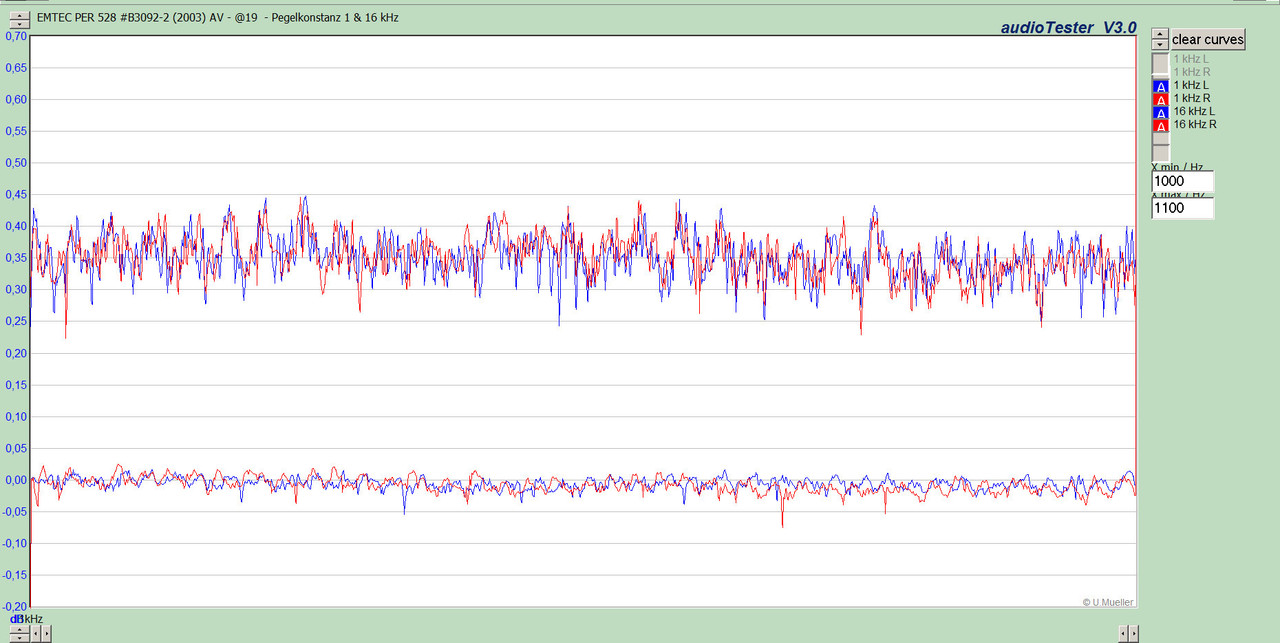Click down arrow of top-left Y-axis stepper
The image size is (1280, 643).
(x=19, y=24)
